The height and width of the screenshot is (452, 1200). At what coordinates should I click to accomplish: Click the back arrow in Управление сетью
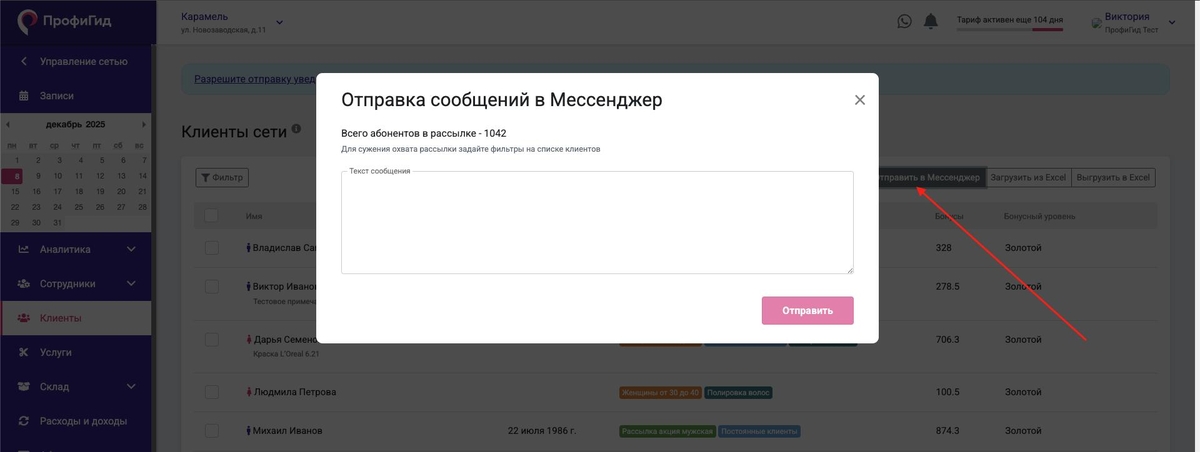24,62
